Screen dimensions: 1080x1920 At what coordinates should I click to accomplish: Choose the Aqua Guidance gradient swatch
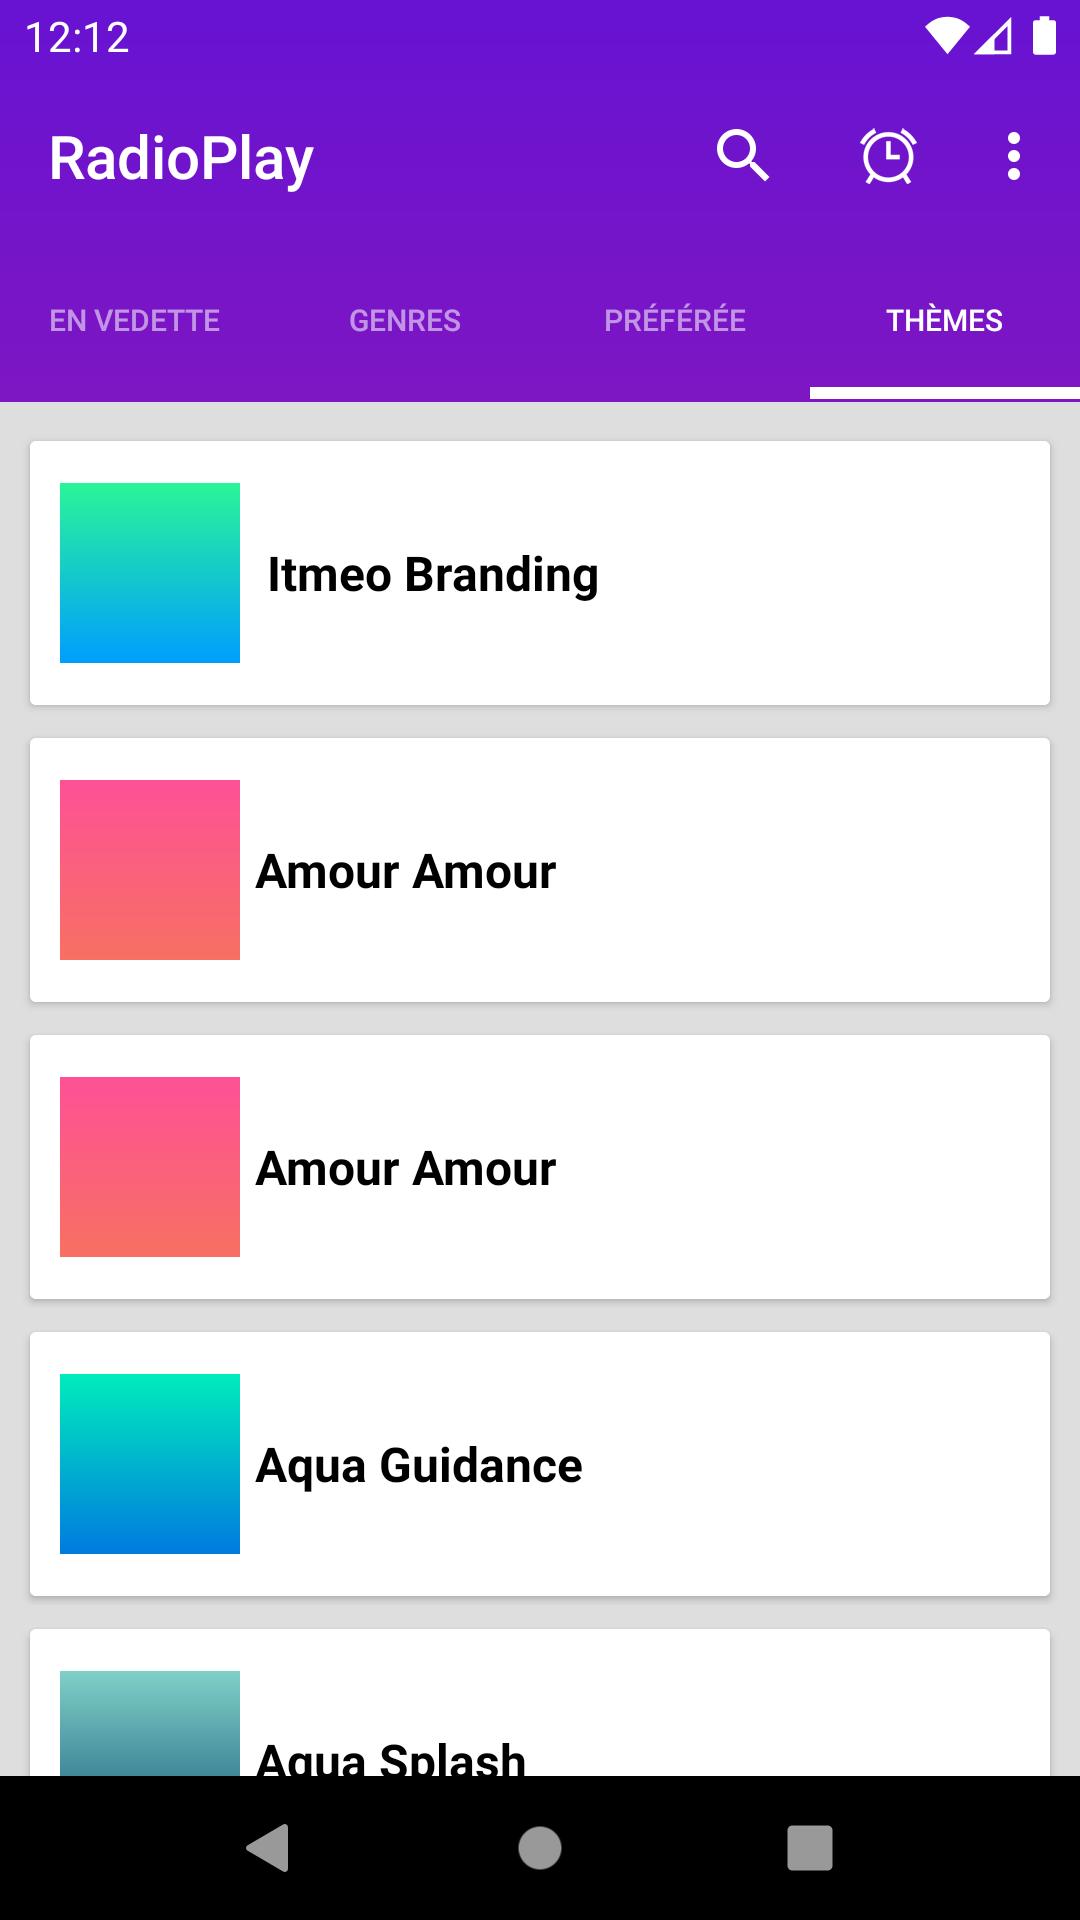pos(150,1464)
